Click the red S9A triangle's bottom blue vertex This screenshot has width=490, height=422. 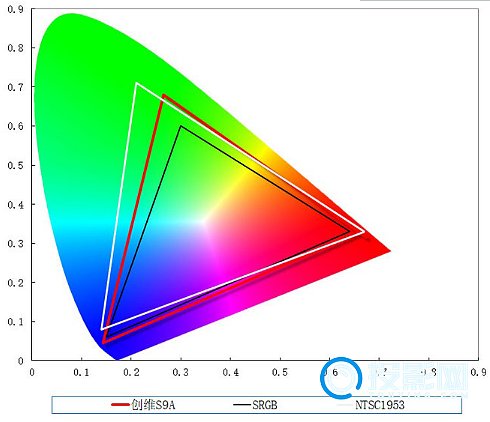tap(104, 342)
